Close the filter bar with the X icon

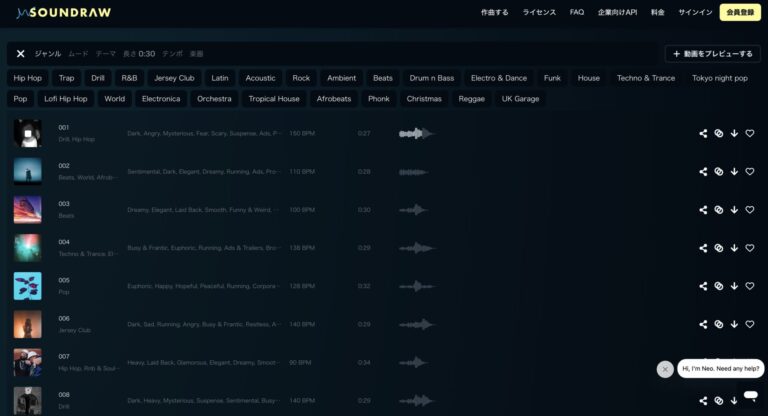point(20,54)
